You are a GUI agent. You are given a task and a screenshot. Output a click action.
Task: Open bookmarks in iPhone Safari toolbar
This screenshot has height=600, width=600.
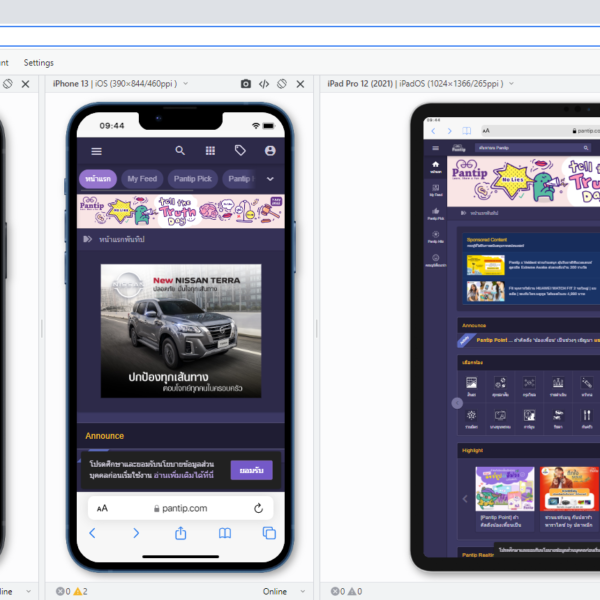pos(225,533)
